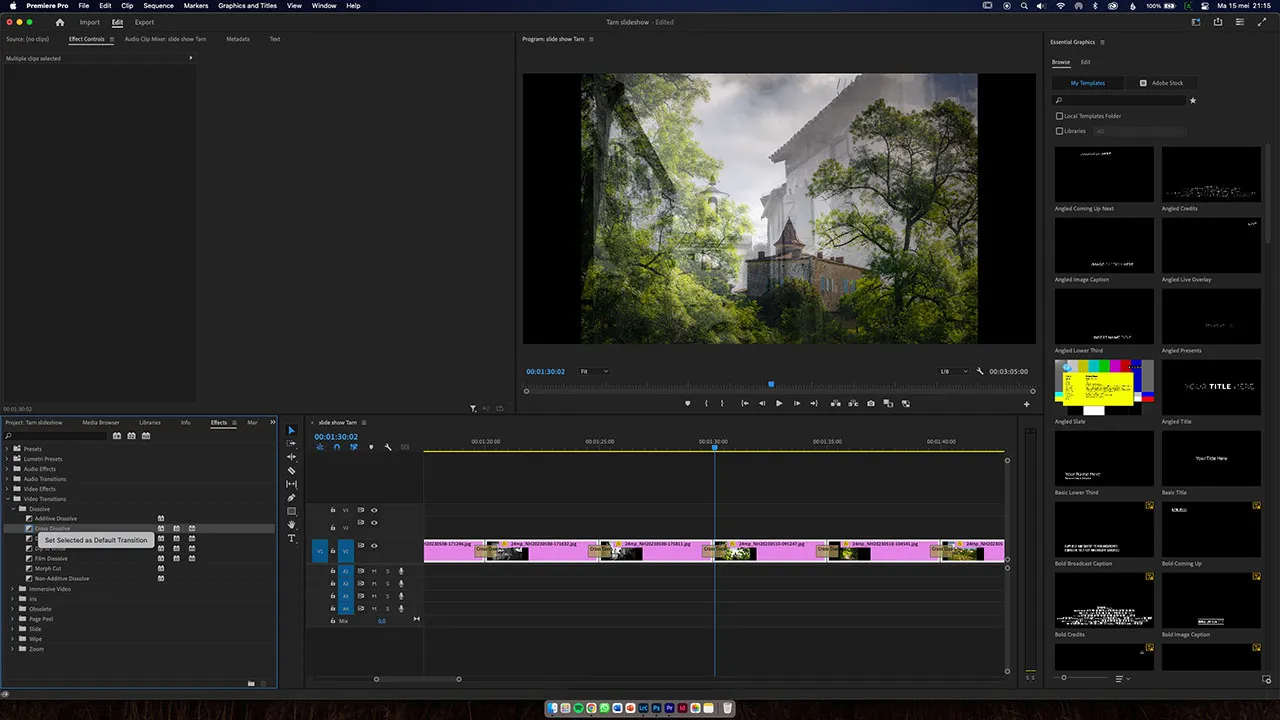Enable the Local Templates Folder checkbox
Image resolution: width=1280 pixels, height=720 pixels.
click(x=1060, y=116)
